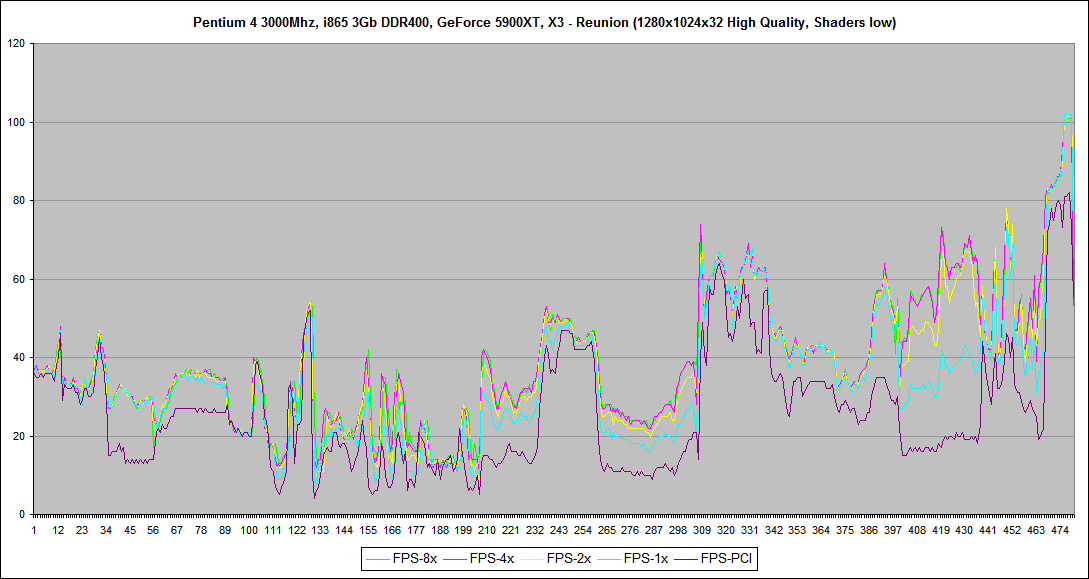Select the FPS-2x legend entry
The height and width of the screenshot is (579, 1089).
pos(569,560)
